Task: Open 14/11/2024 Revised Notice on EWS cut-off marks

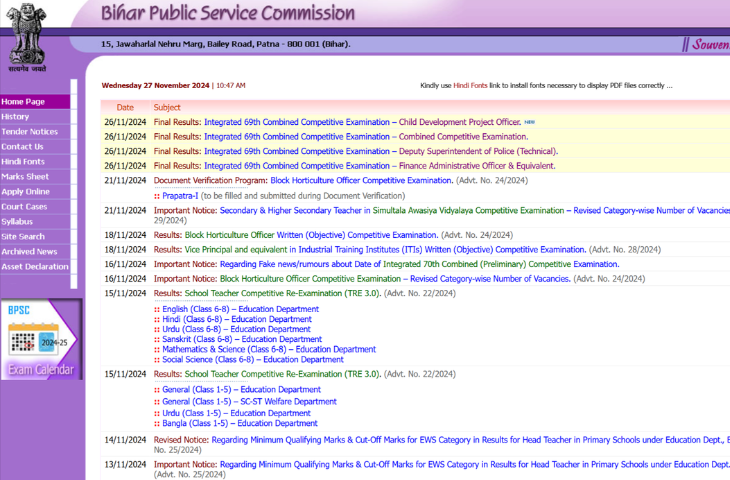Action: (471, 440)
